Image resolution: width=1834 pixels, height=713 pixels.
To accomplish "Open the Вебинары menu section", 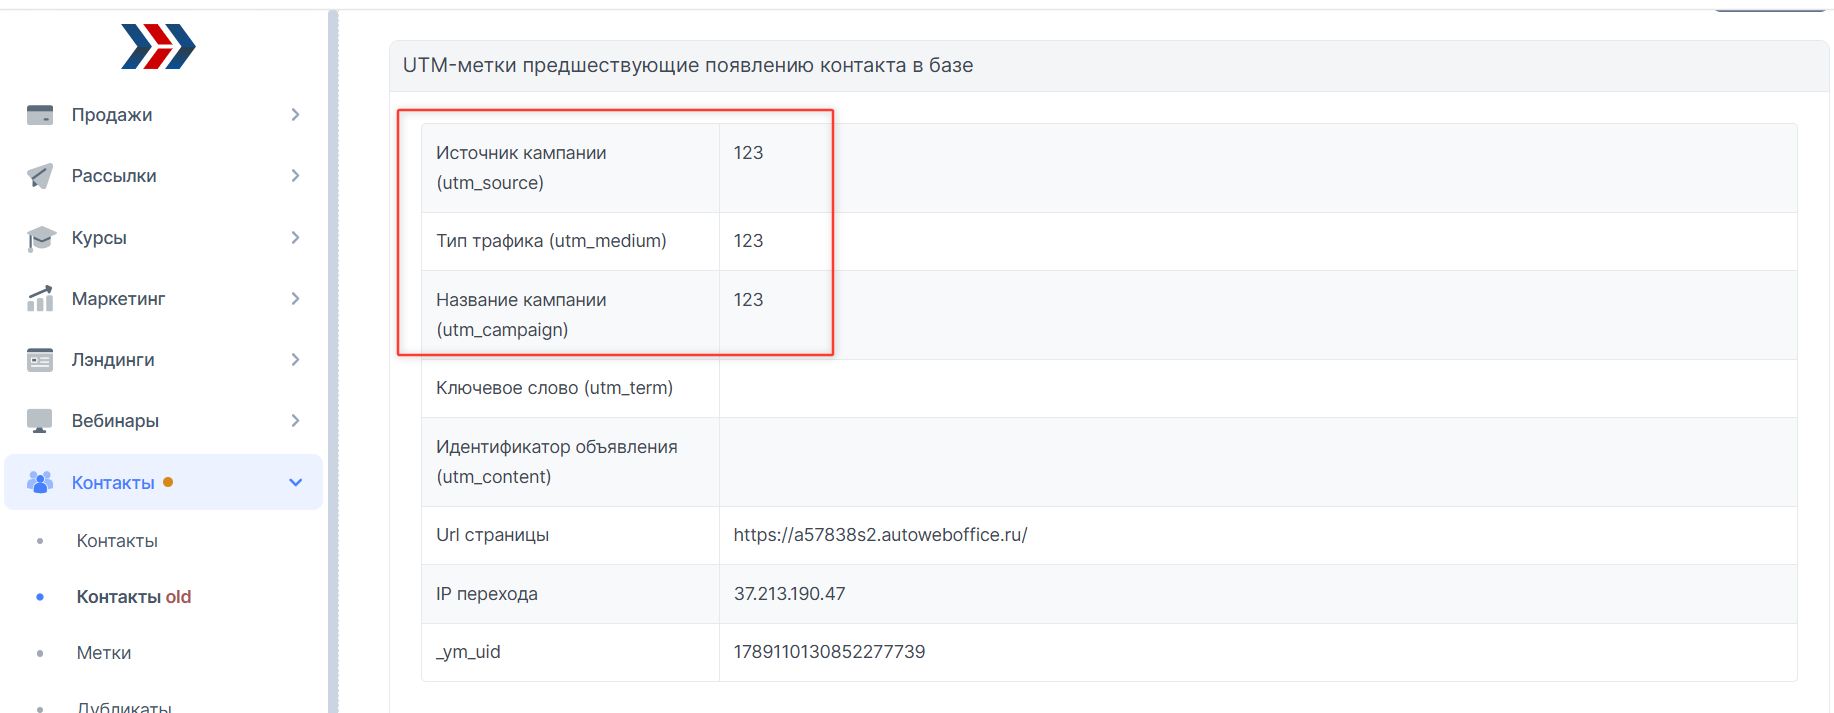I will click(115, 421).
